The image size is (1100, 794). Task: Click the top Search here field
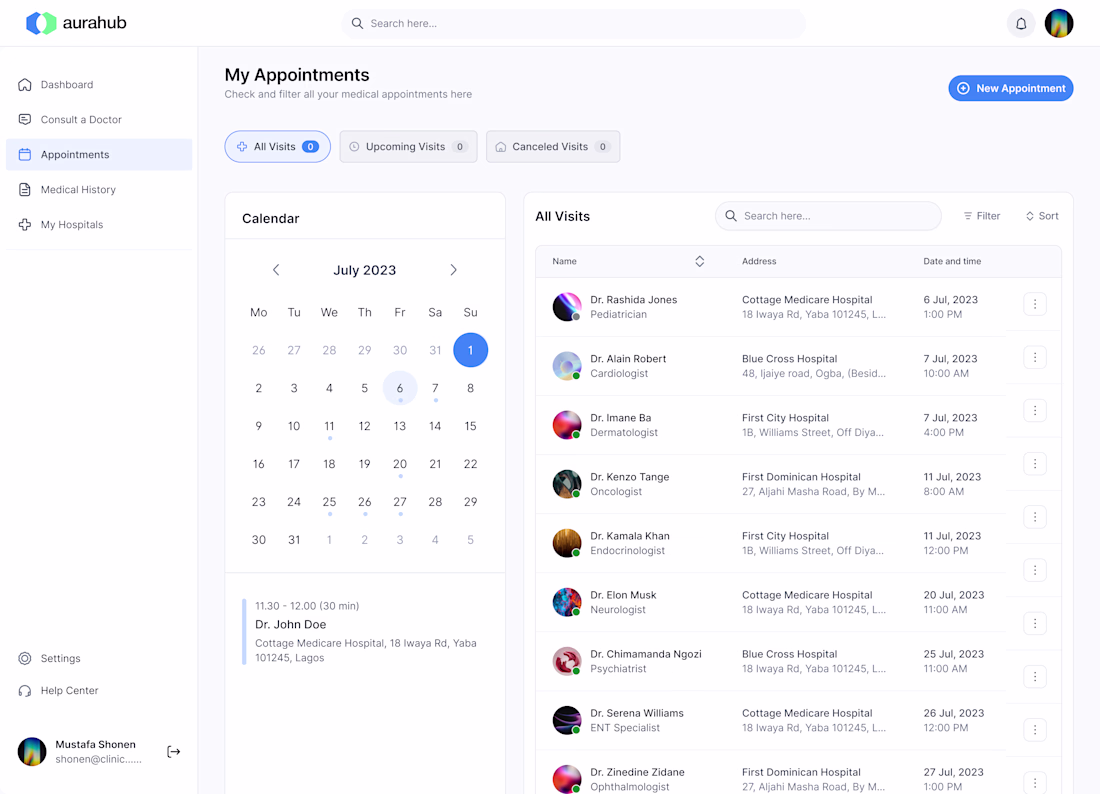tap(573, 24)
